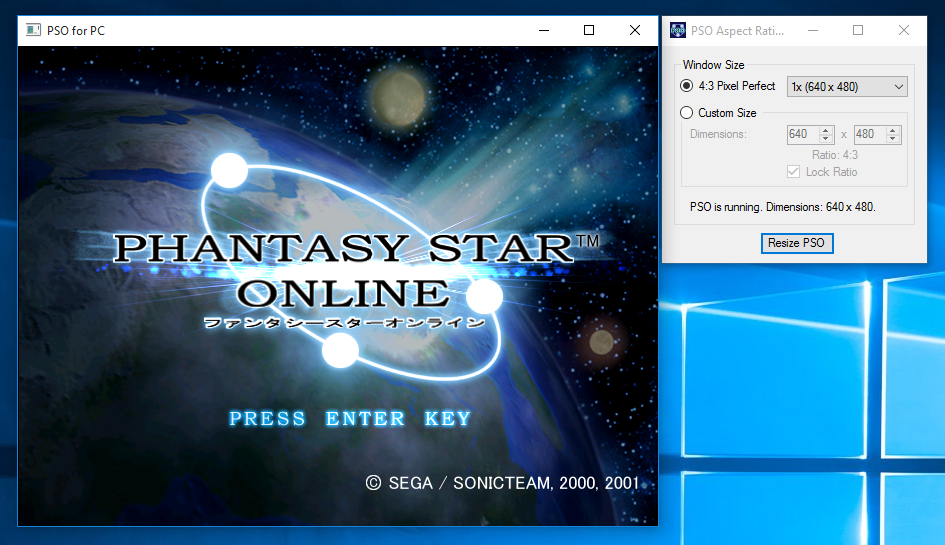945x545 pixels.
Task: Click the height field showing 480
Action: click(870, 134)
